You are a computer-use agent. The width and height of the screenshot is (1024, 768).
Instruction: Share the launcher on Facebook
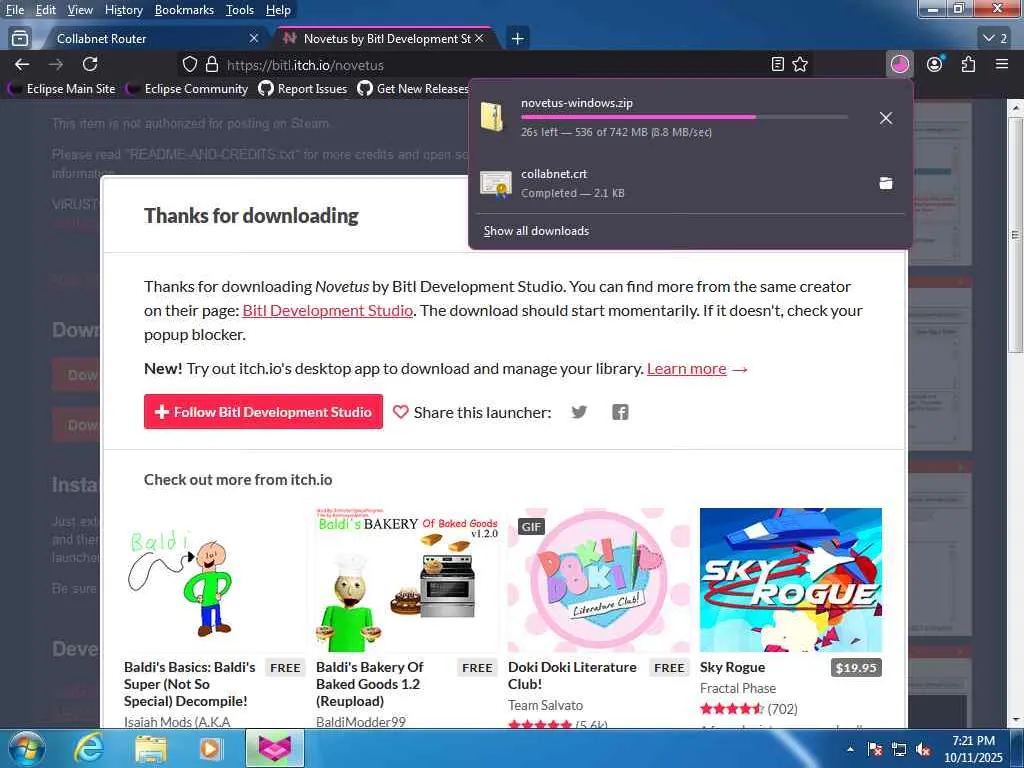(x=620, y=412)
